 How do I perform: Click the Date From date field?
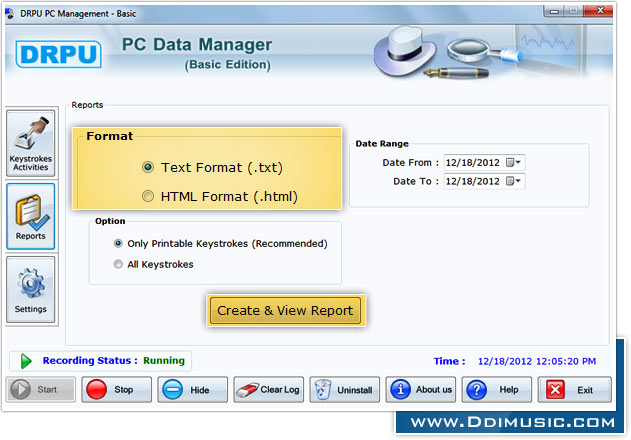tap(484, 162)
